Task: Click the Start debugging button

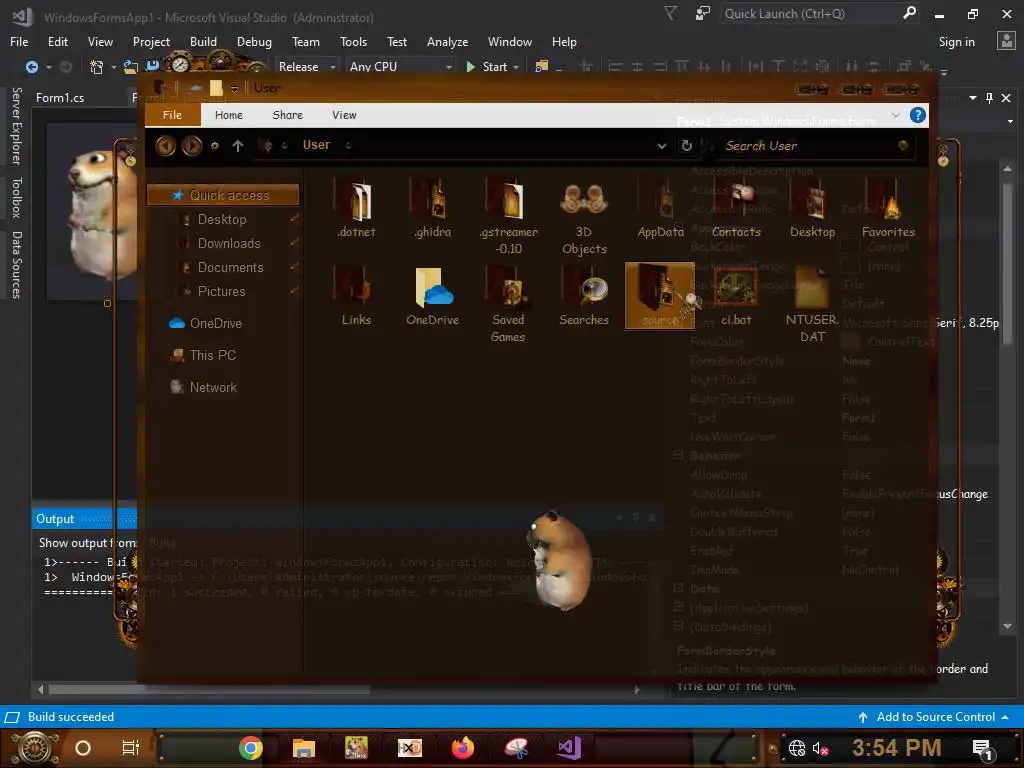Action: (x=487, y=67)
